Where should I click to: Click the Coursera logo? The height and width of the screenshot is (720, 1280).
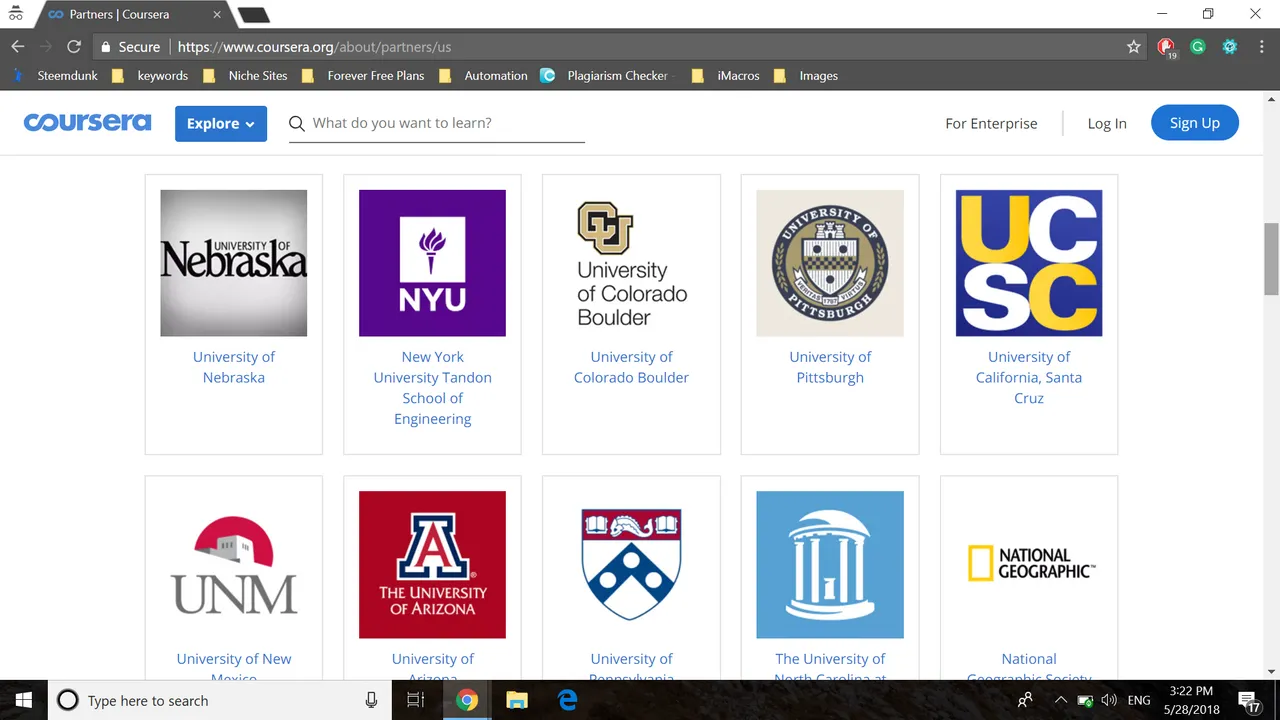tap(88, 123)
